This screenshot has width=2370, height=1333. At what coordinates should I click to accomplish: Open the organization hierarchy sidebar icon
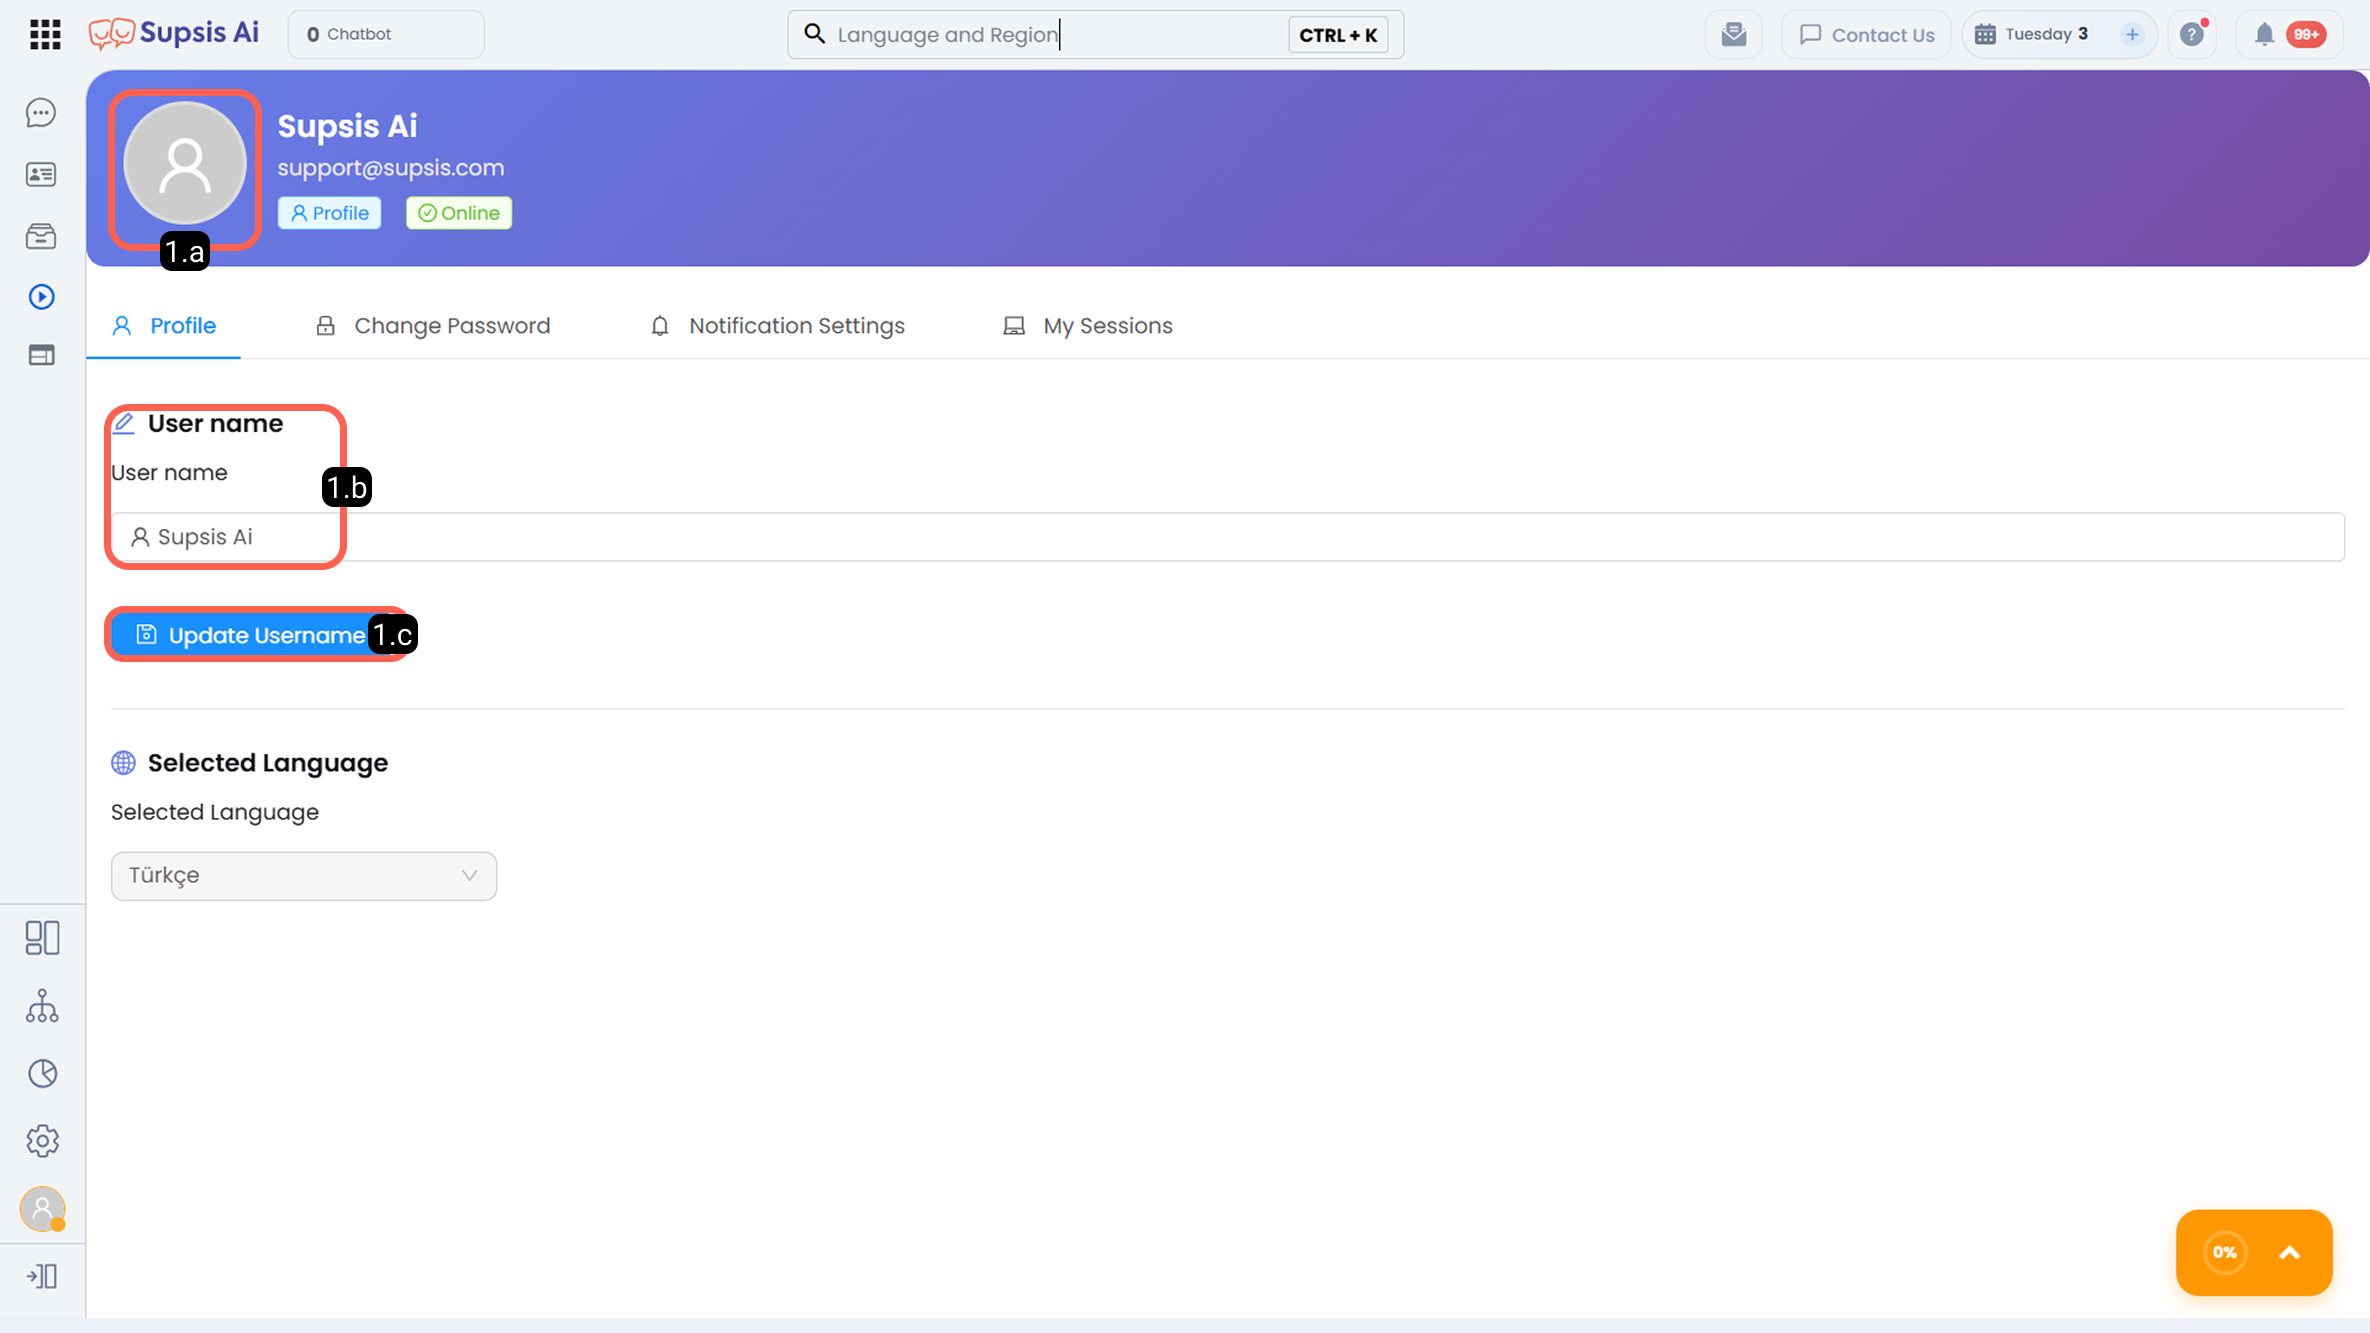coord(42,1006)
